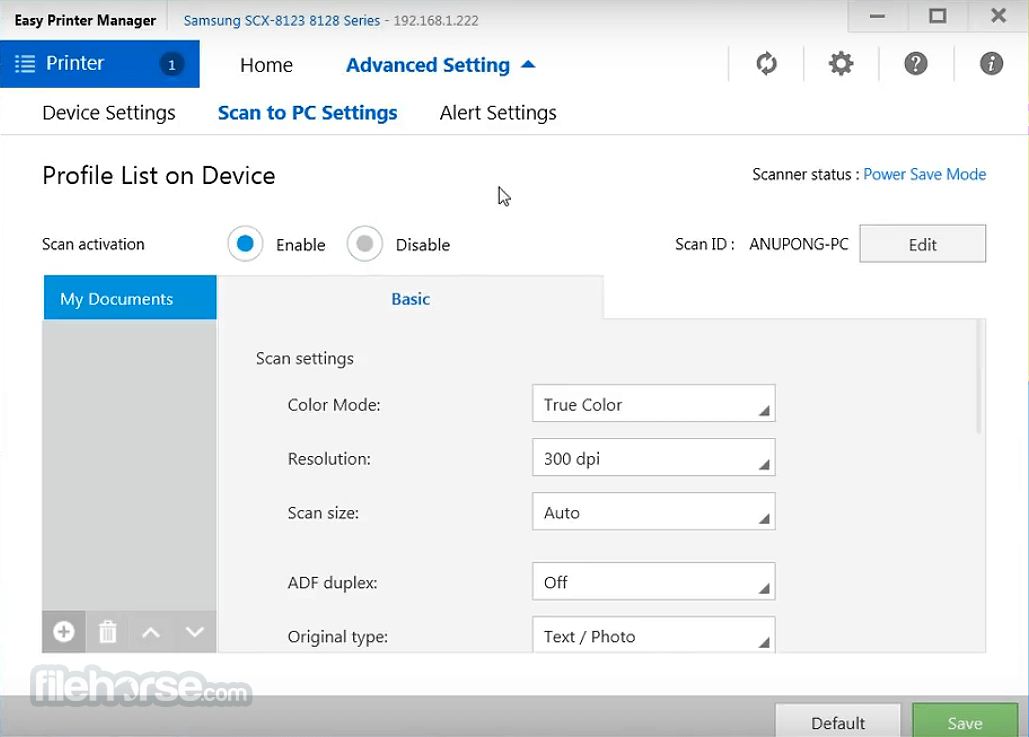Viewport: 1029px width, 737px height.
Task: Open help with the question mark icon
Action: point(915,64)
